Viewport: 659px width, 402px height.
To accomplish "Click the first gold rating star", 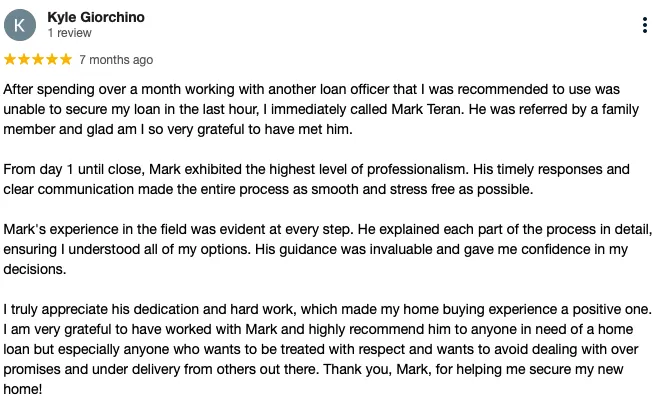I will 10,60.
